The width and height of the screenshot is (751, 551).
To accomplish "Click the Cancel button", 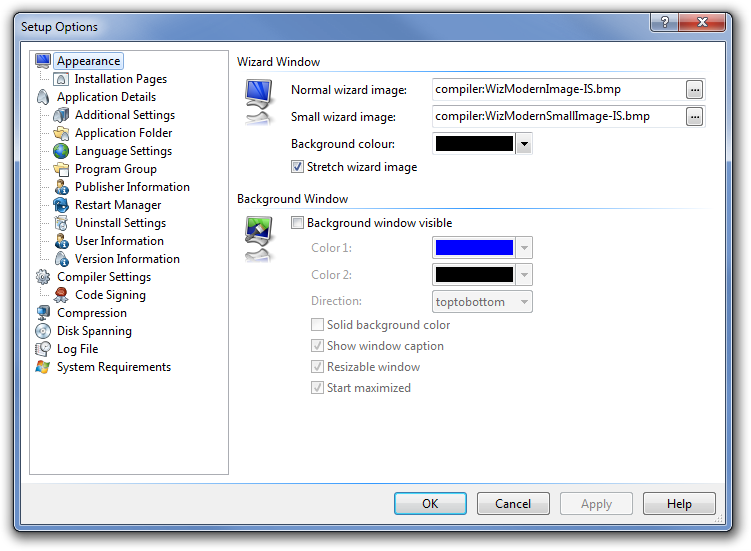I will [x=513, y=504].
